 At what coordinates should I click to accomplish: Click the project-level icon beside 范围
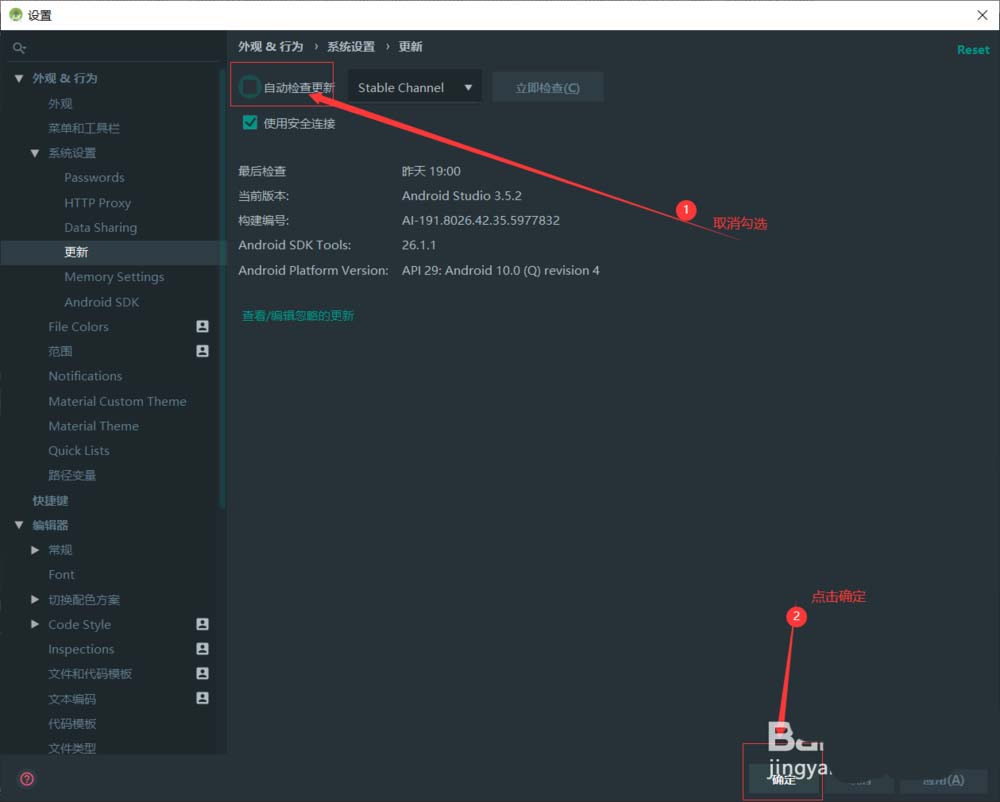[x=202, y=351]
